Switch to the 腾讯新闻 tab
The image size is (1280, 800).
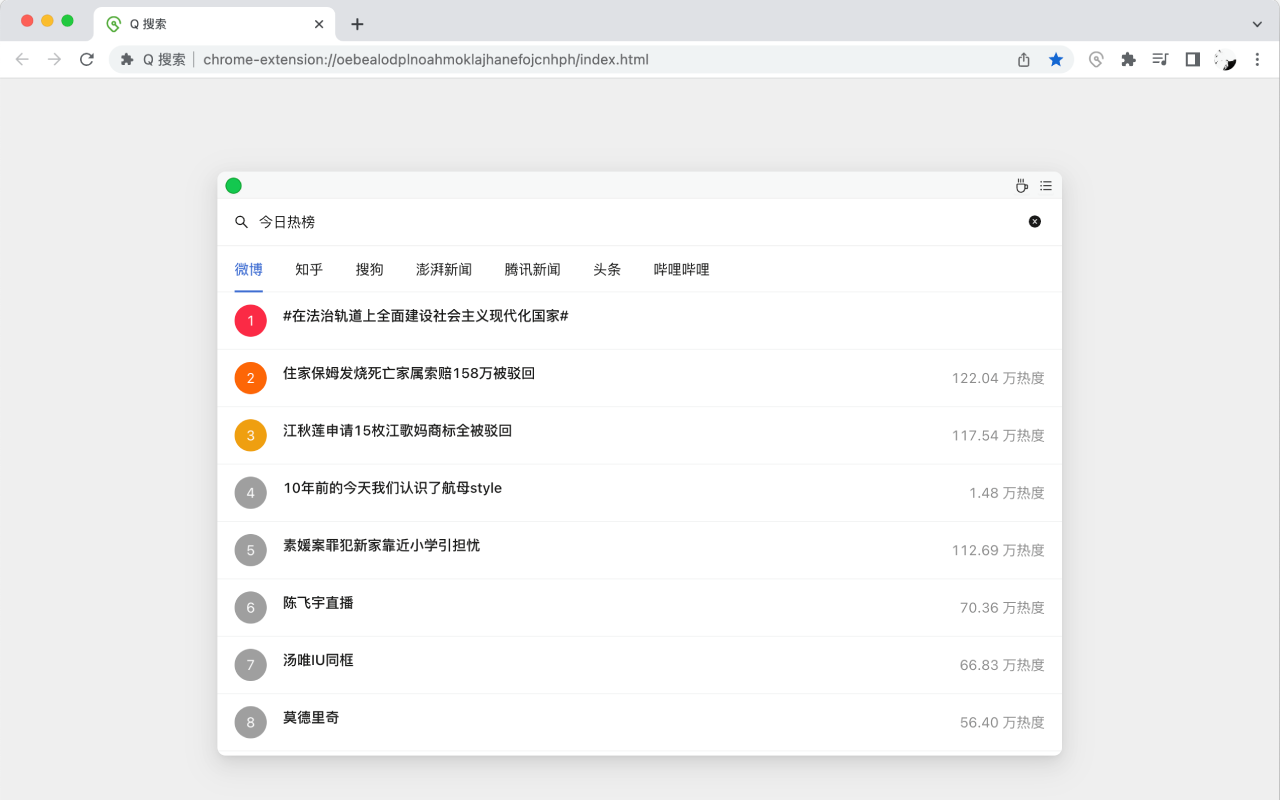click(533, 270)
